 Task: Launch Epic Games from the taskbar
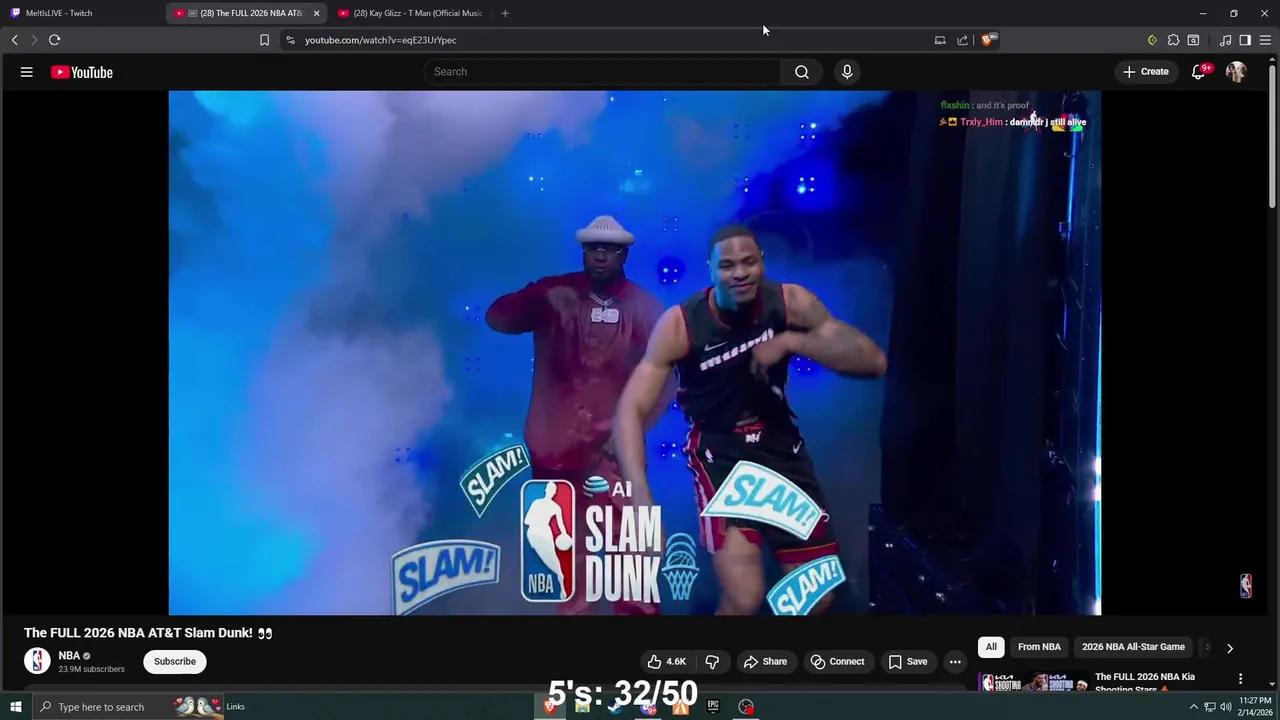tap(713, 707)
